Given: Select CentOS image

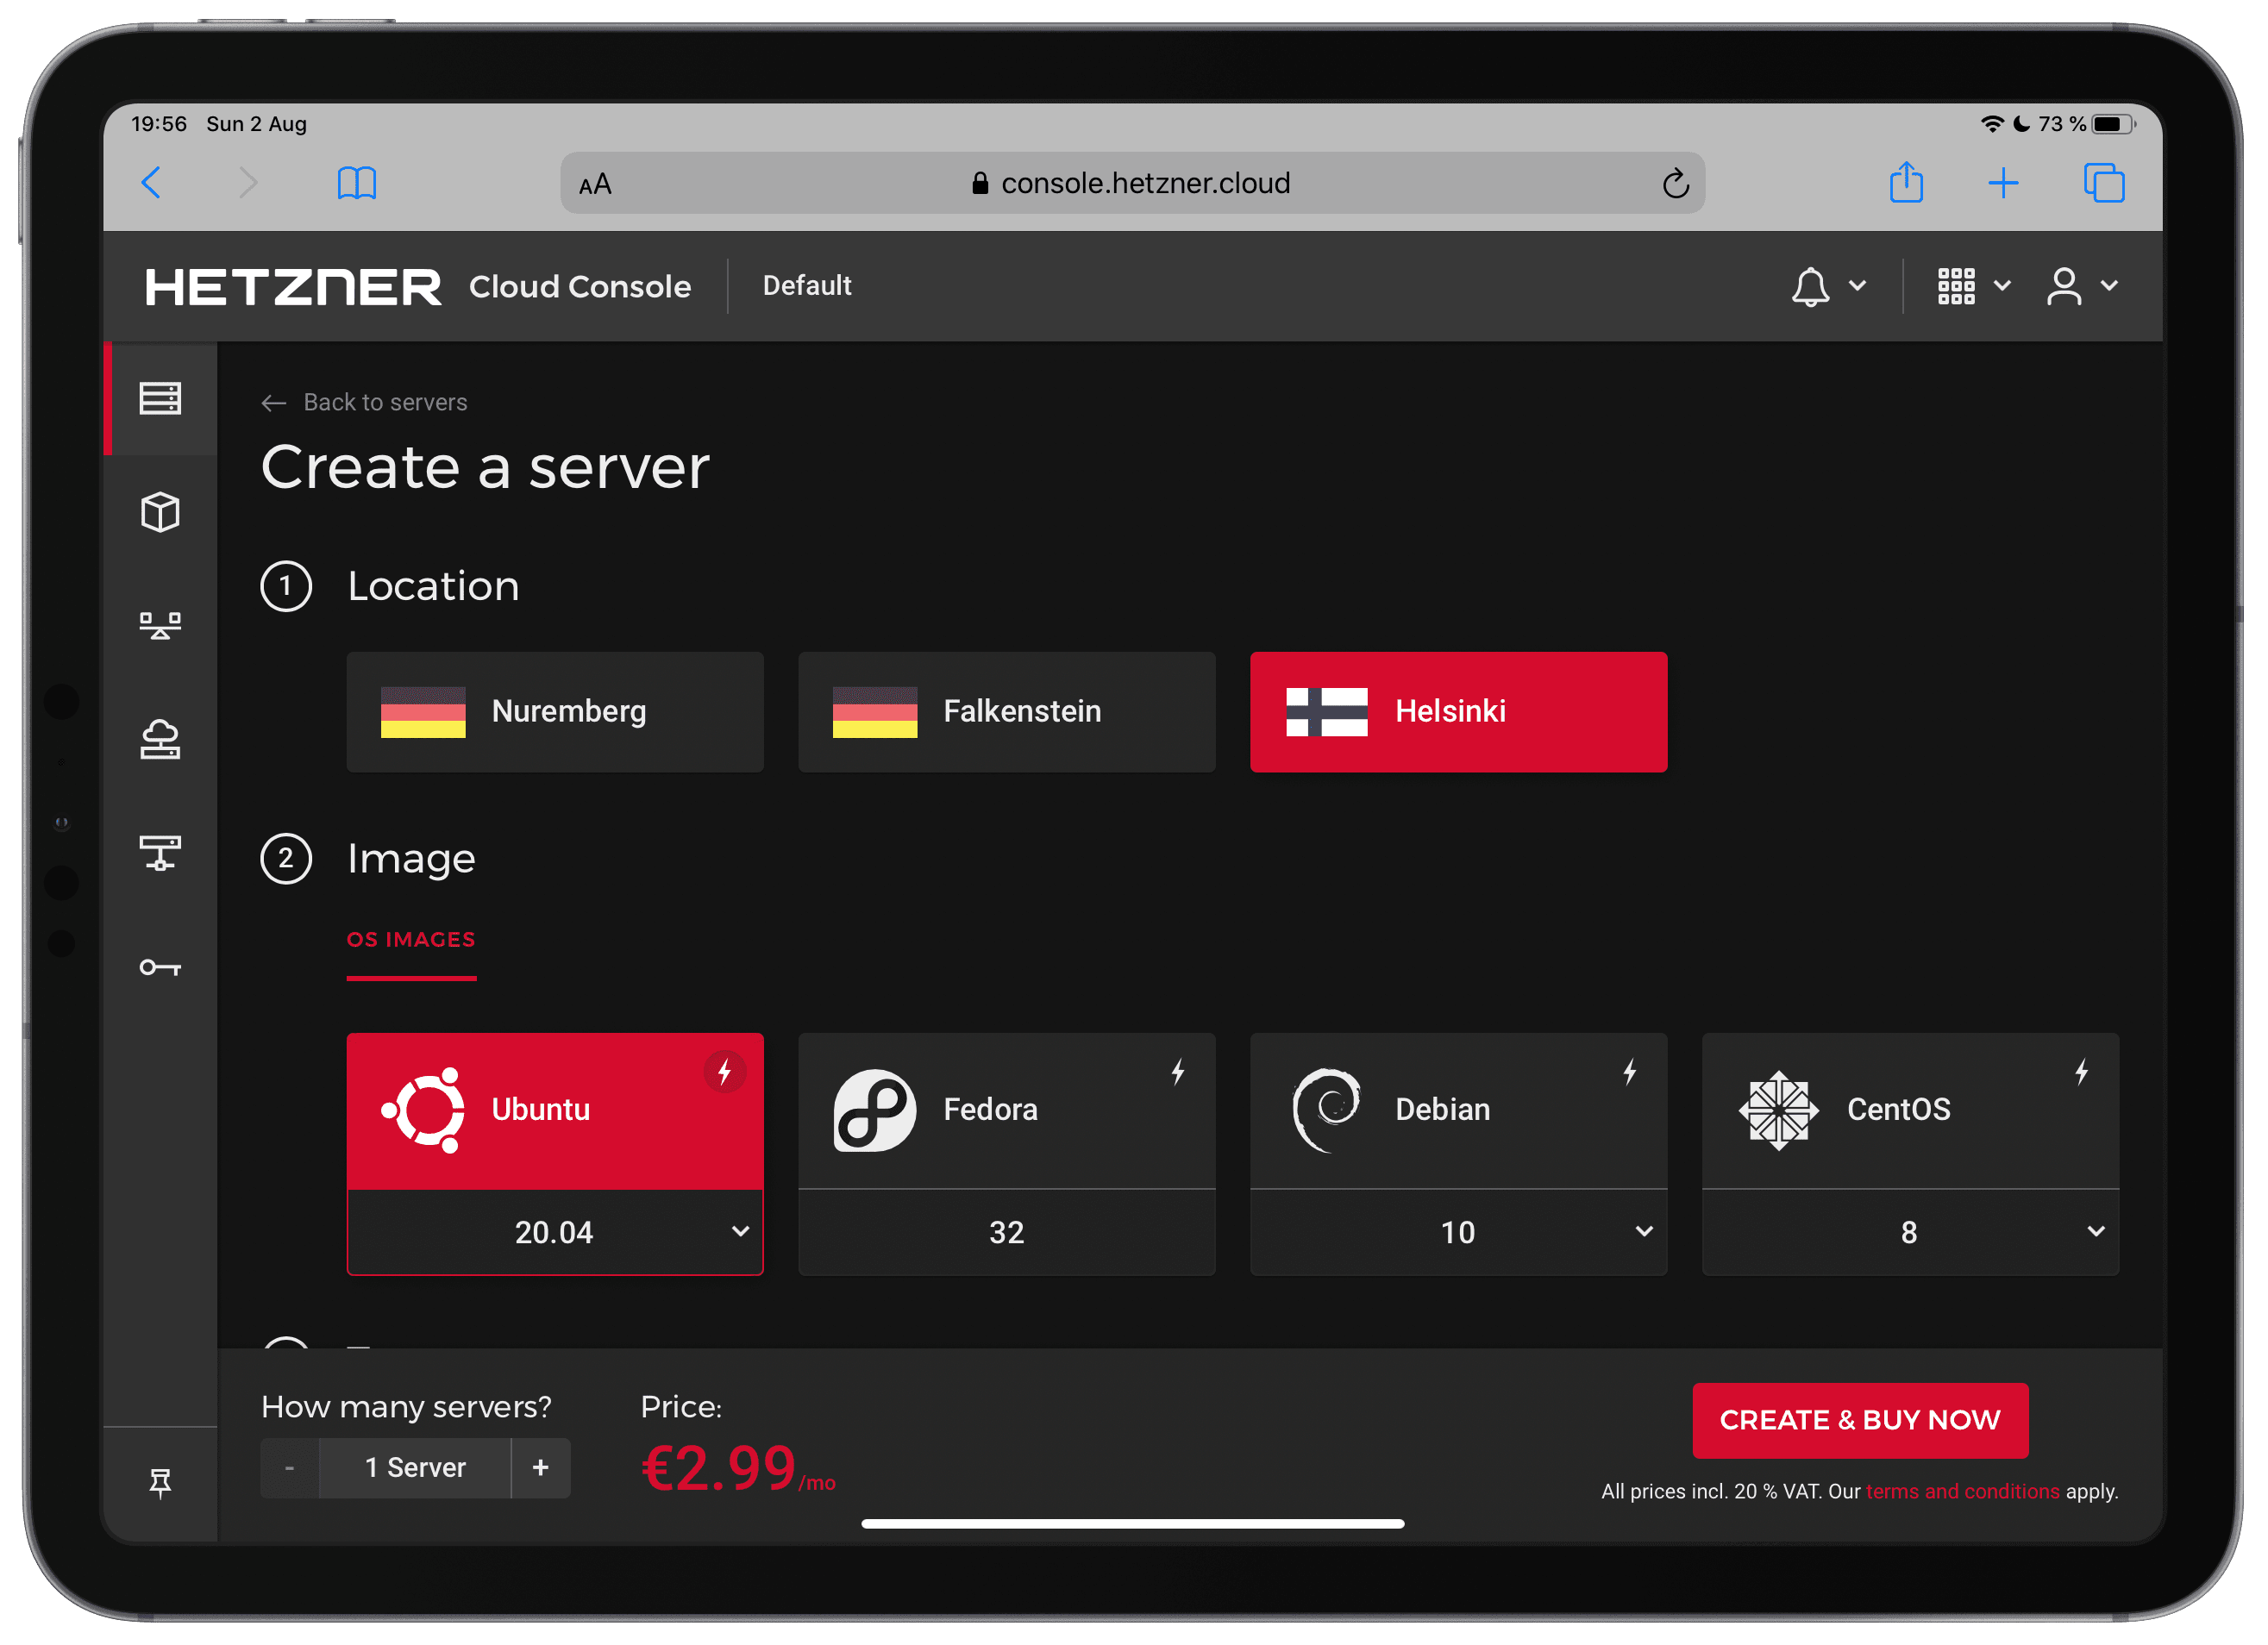Looking at the screenshot, I should pyautogui.click(x=1911, y=1111).
